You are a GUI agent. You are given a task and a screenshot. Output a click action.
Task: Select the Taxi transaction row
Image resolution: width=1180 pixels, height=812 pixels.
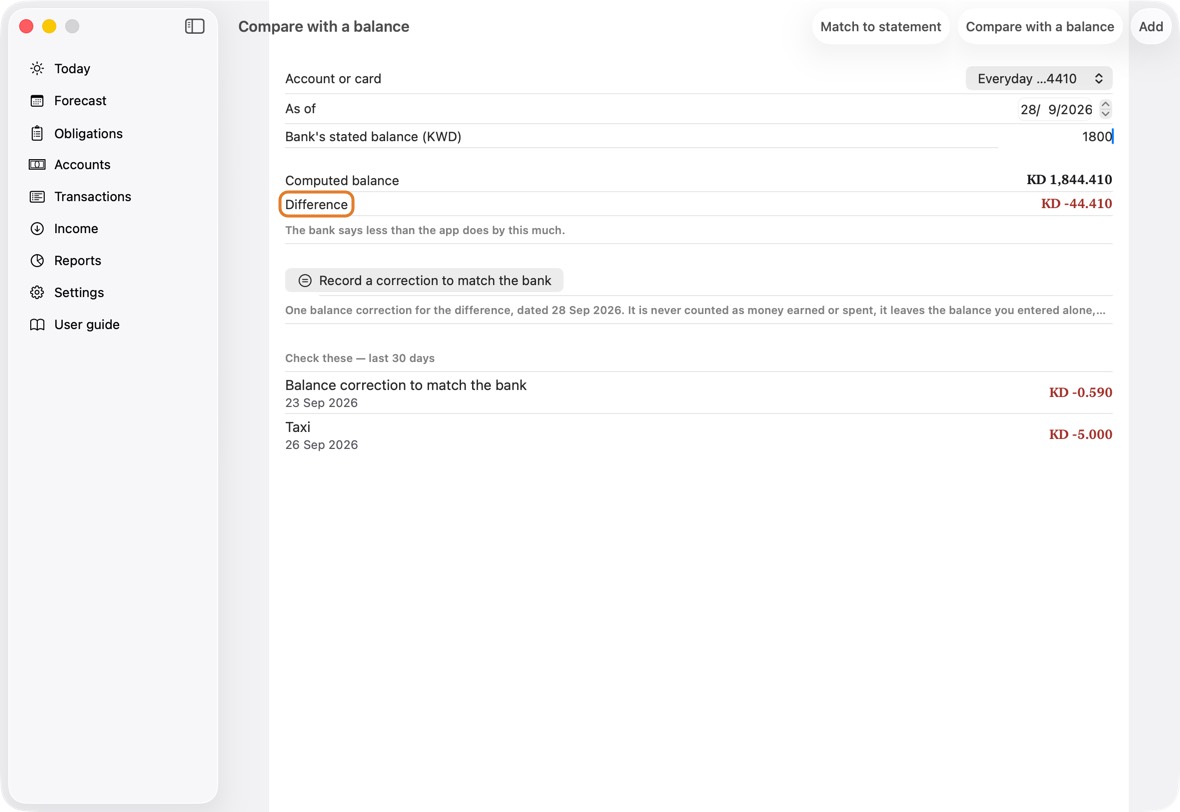click(698, 435)
